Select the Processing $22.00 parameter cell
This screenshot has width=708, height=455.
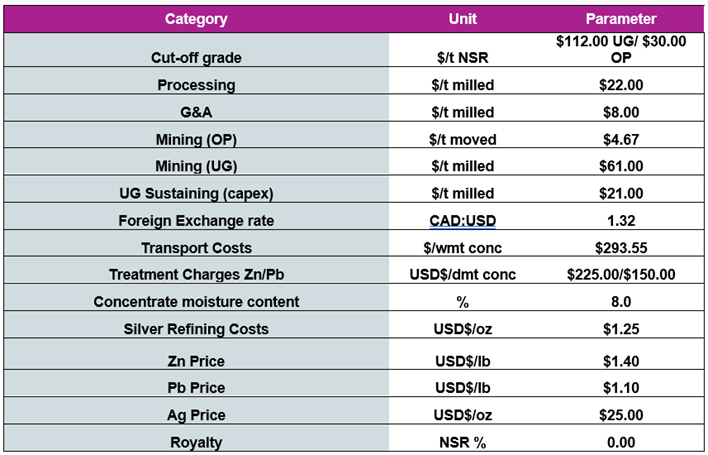(x=620, y=85)
